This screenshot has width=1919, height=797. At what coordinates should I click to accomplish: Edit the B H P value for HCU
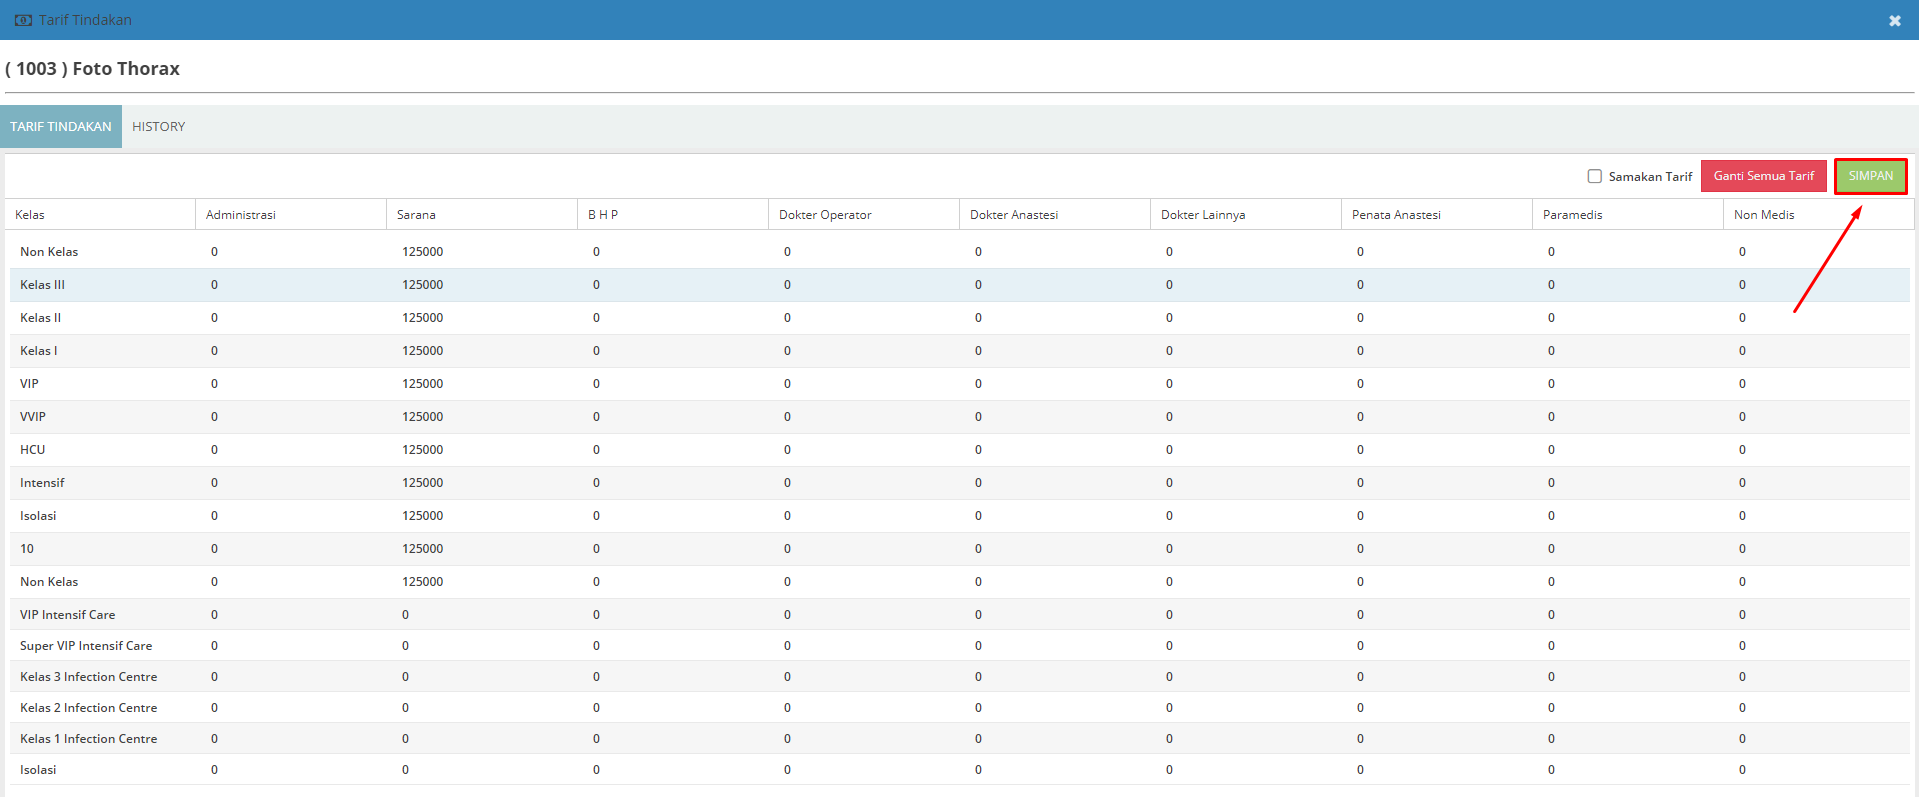click(596, 450)
